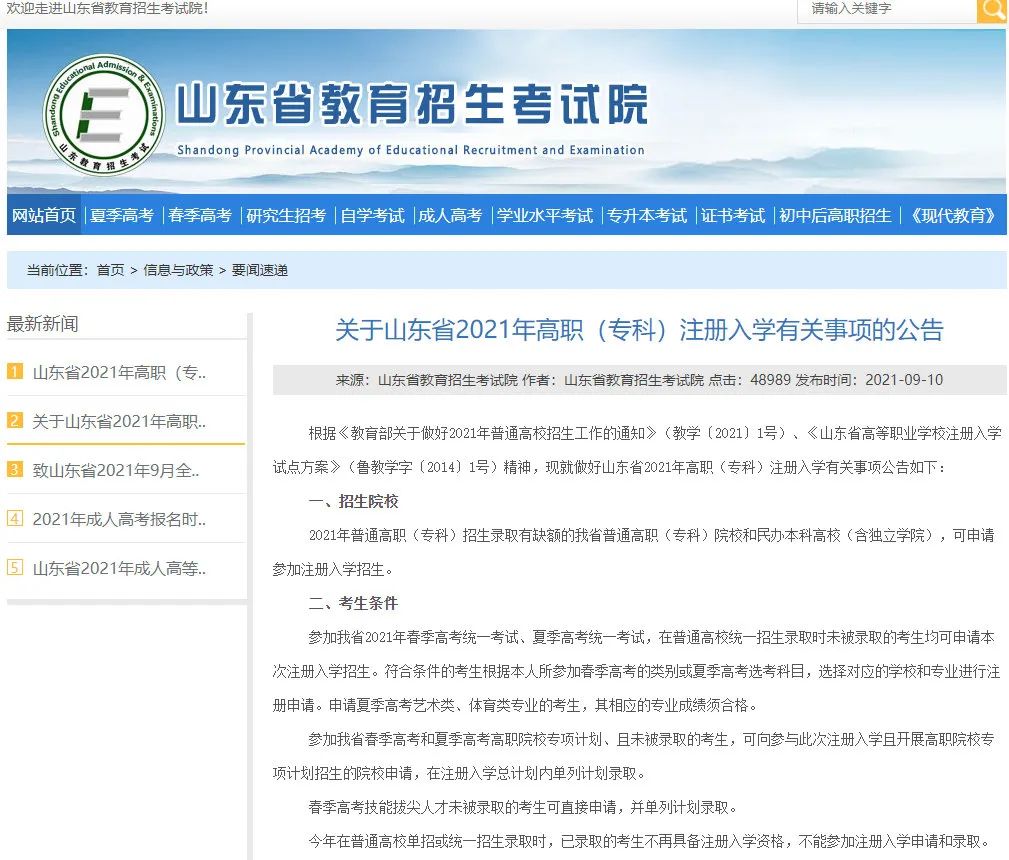Open the 证书考试 nav item
1009x860 pixels.
[x=733, y=215]
